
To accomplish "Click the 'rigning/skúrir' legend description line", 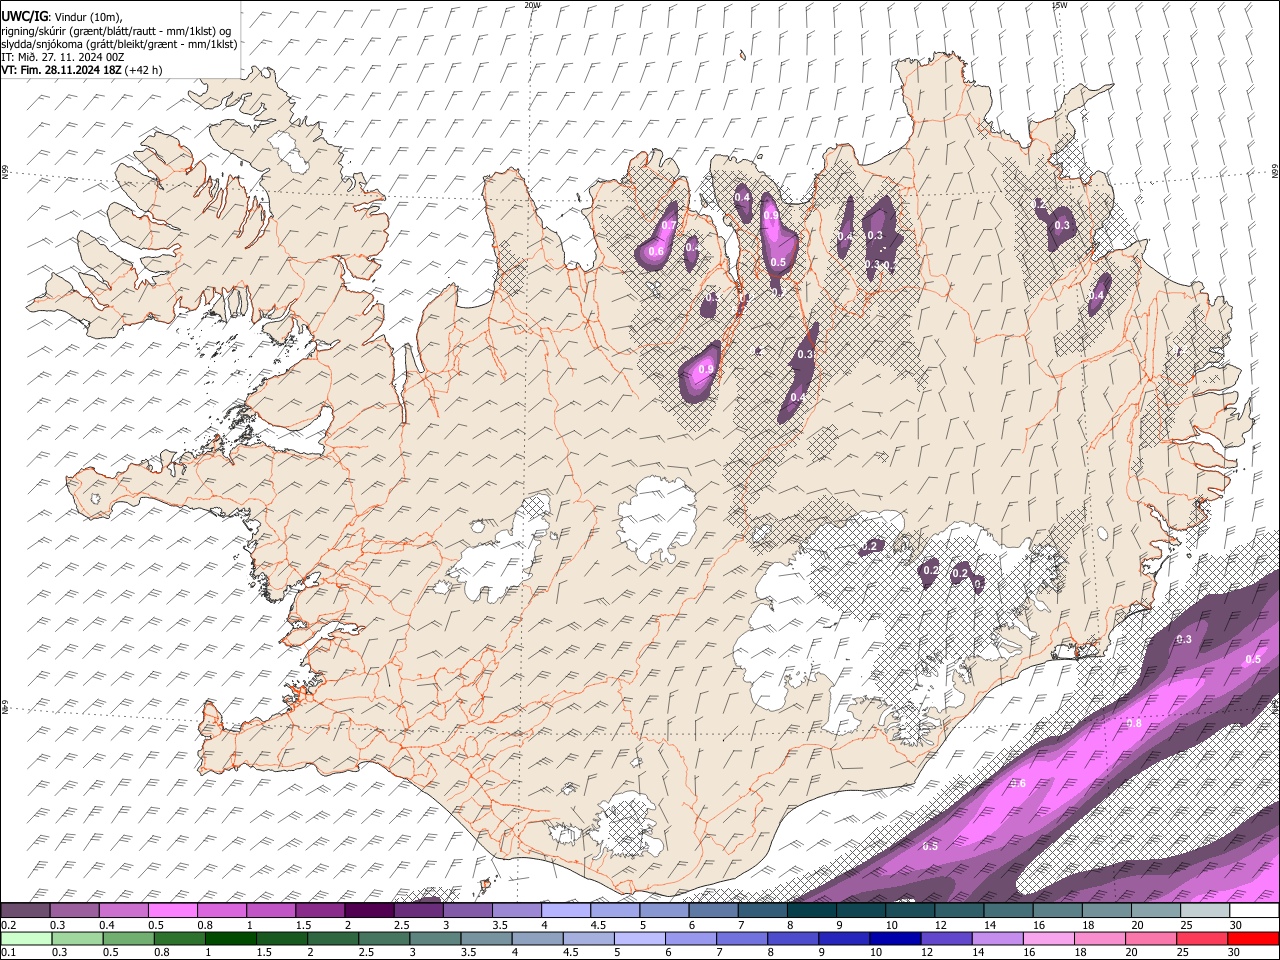I will pyautogui.click(x=116, y=31).
